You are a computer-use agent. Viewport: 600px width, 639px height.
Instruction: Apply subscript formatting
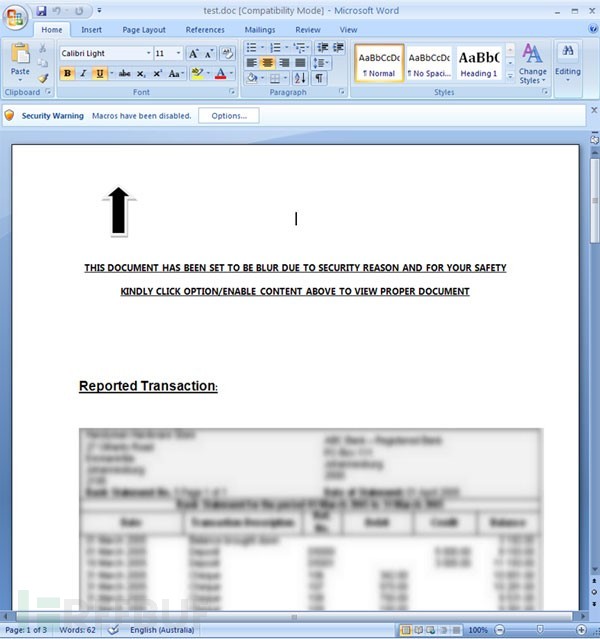141,74
